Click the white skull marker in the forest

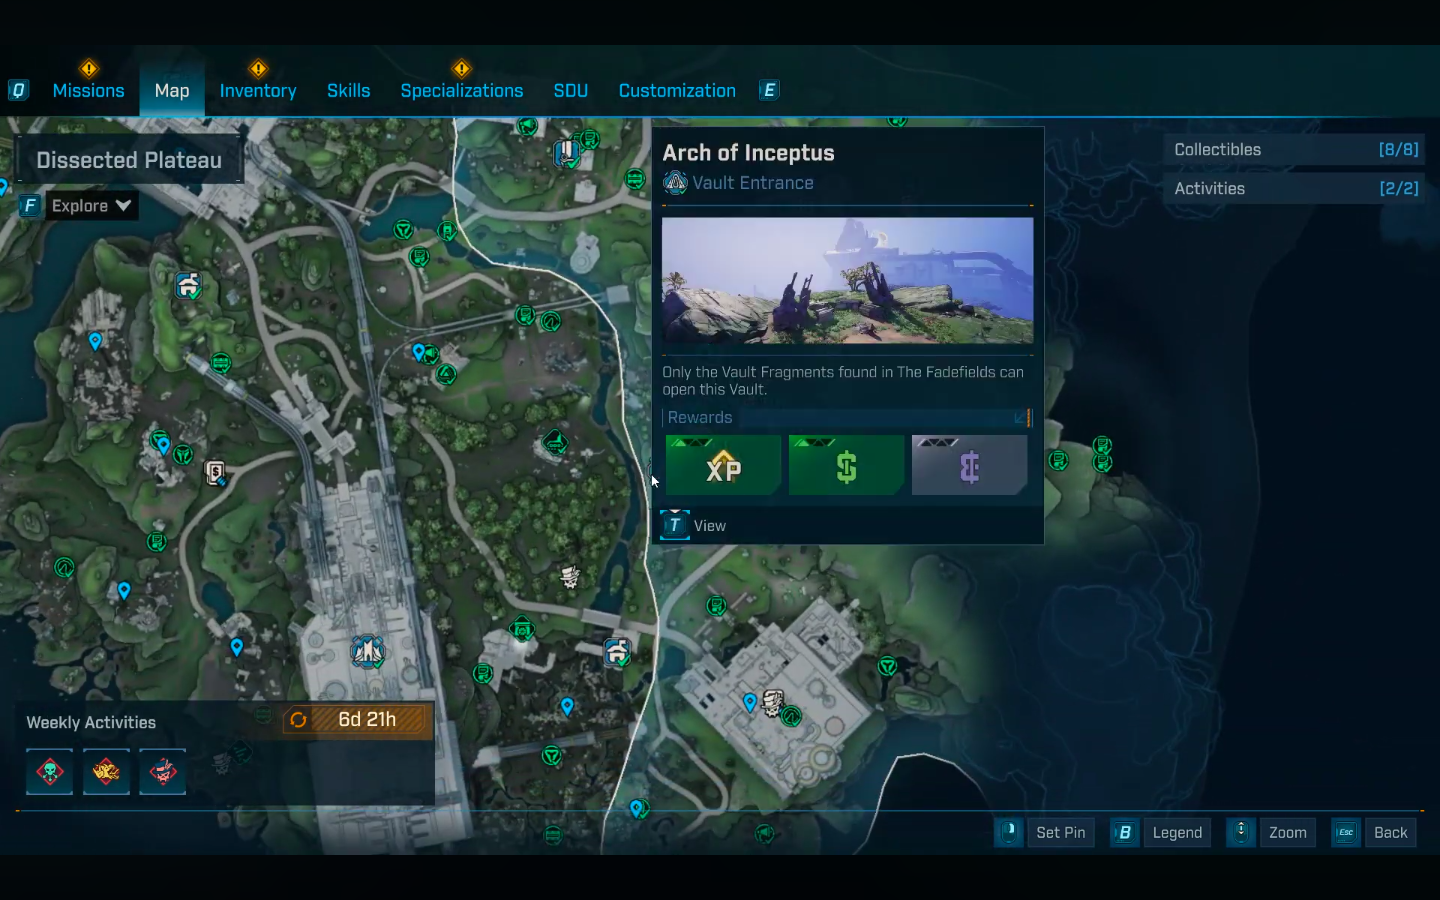[x=570, y=577]
